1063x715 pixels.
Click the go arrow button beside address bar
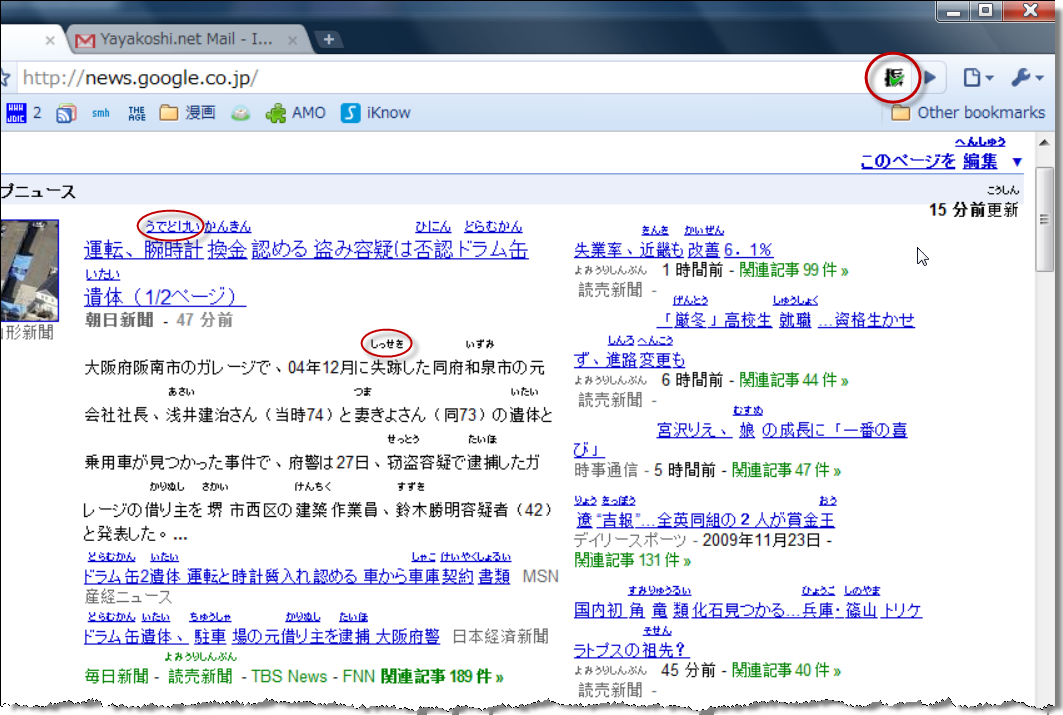coord(930,78)
